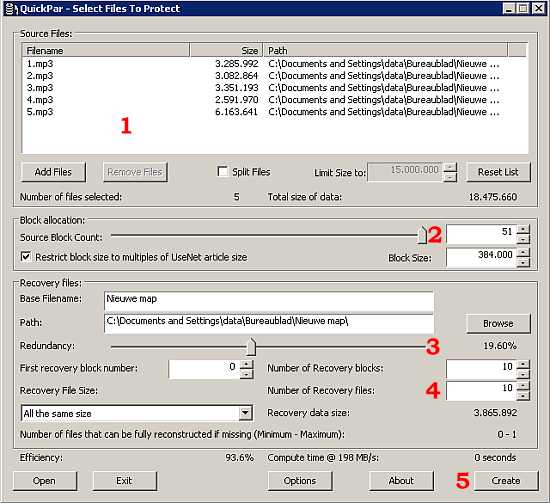Click the First recovery block number field
Viewport: 550px width, 503px height.
[x=204, y=369]
